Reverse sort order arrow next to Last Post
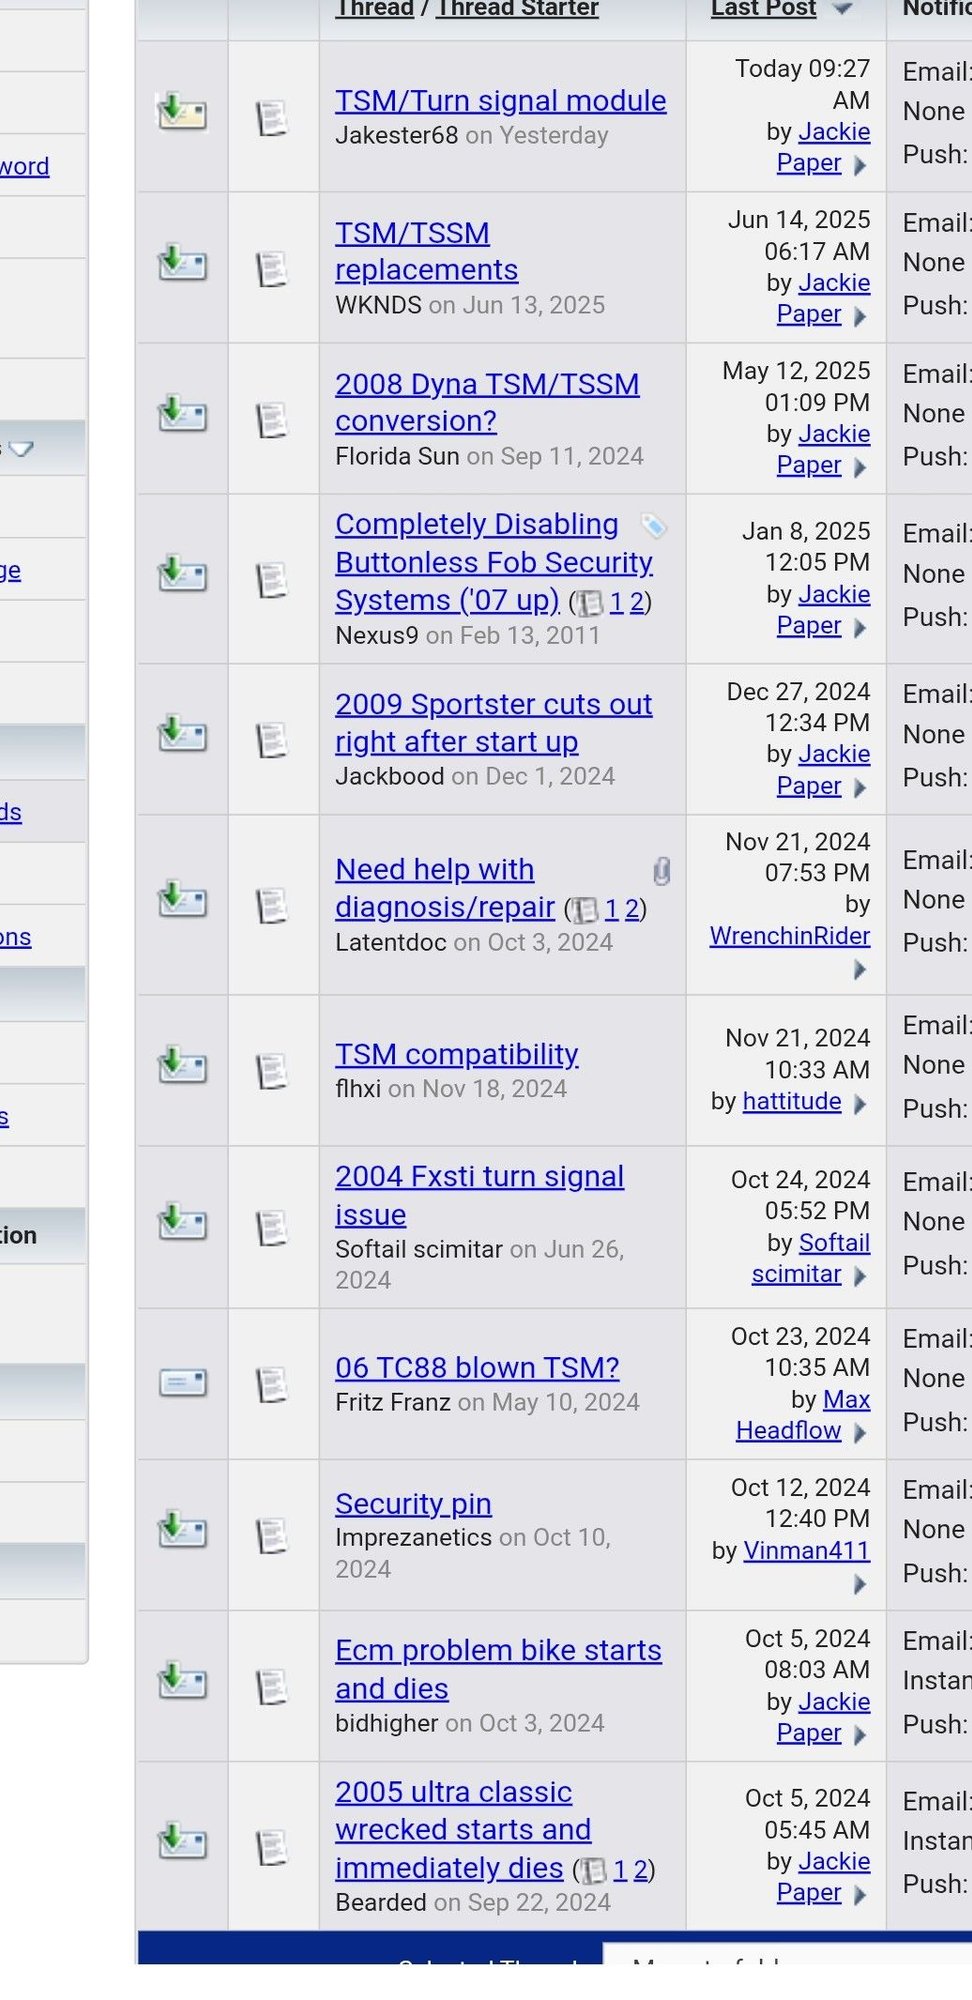972x2000 pixels. click(842, 9)
